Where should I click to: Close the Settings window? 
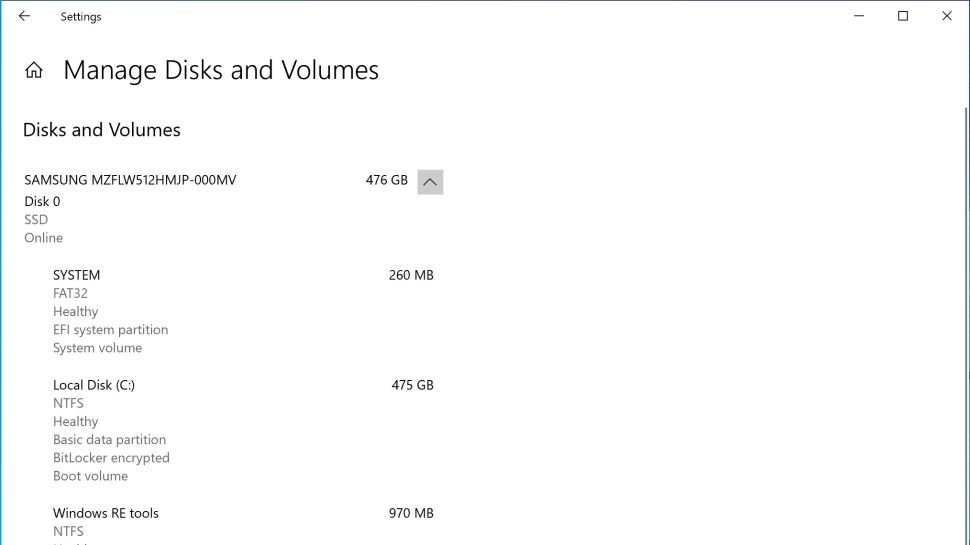(x=947, y=16)
